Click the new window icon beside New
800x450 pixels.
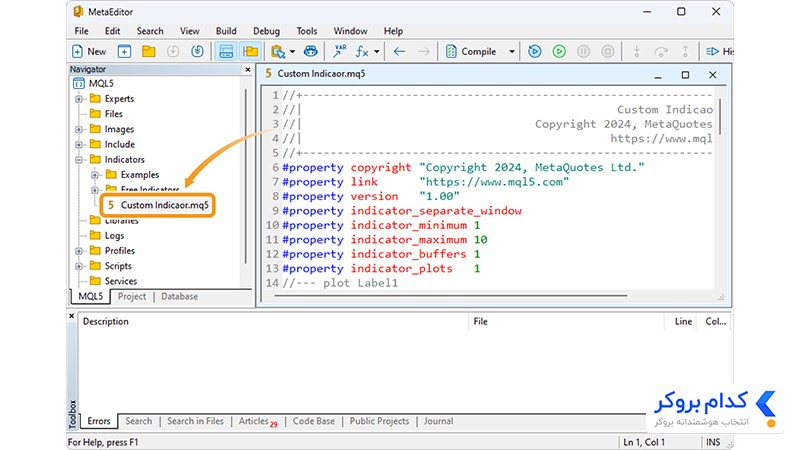tap(124, 52)
